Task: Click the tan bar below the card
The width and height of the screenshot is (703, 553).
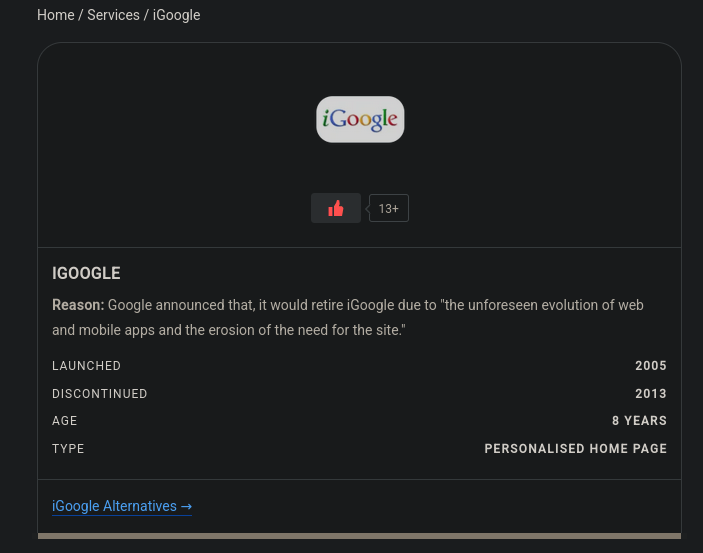Action: (359, 536)
